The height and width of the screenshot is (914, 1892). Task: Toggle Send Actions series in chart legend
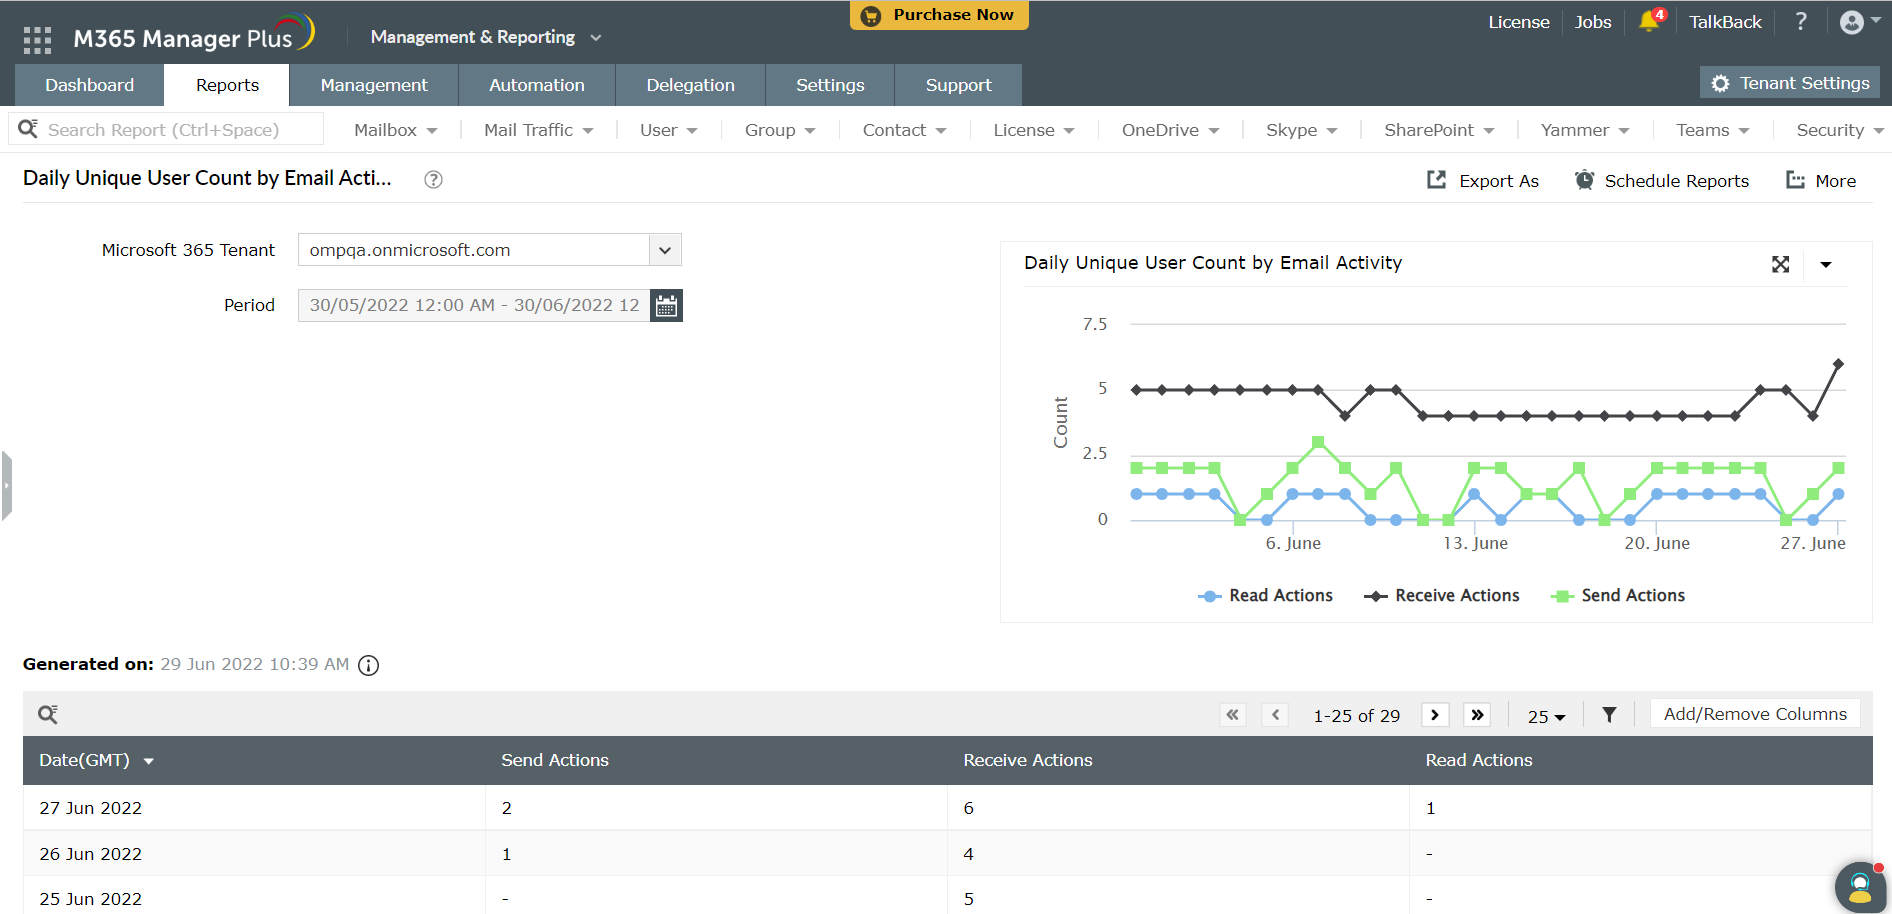pyautogui.click(x=1618, y=596)
